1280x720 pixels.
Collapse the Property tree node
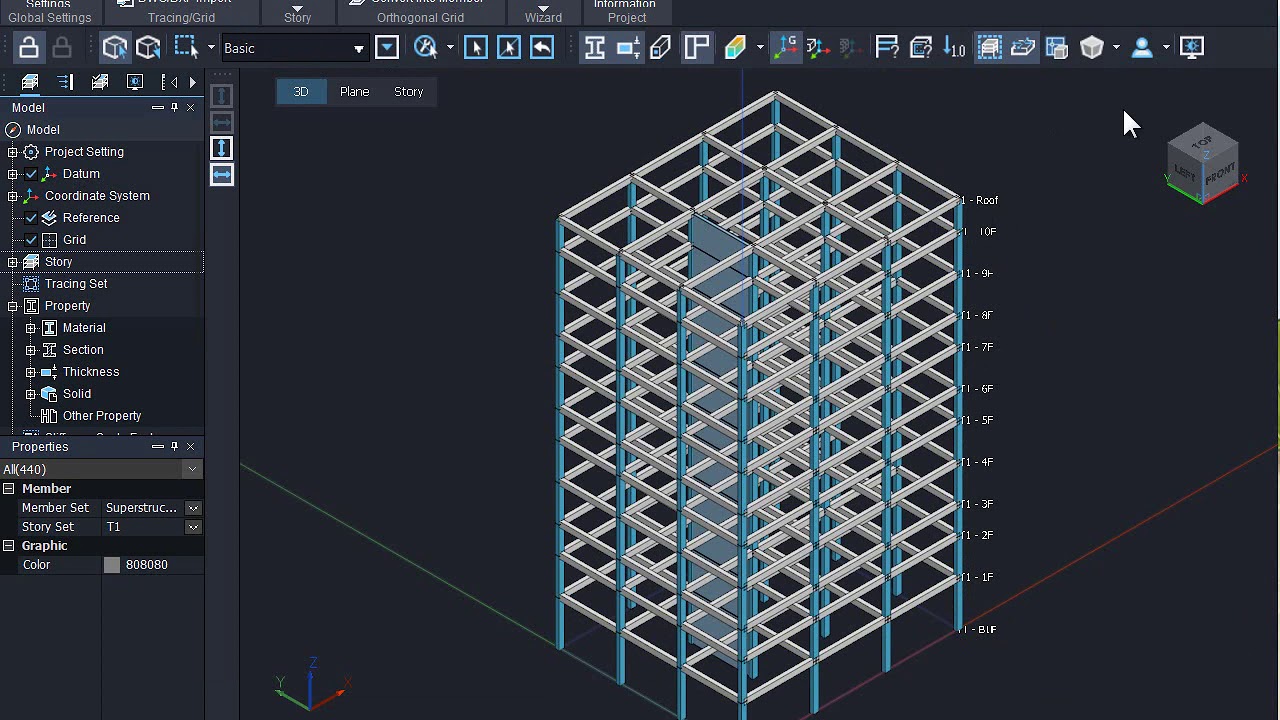(x=13, y=306)
